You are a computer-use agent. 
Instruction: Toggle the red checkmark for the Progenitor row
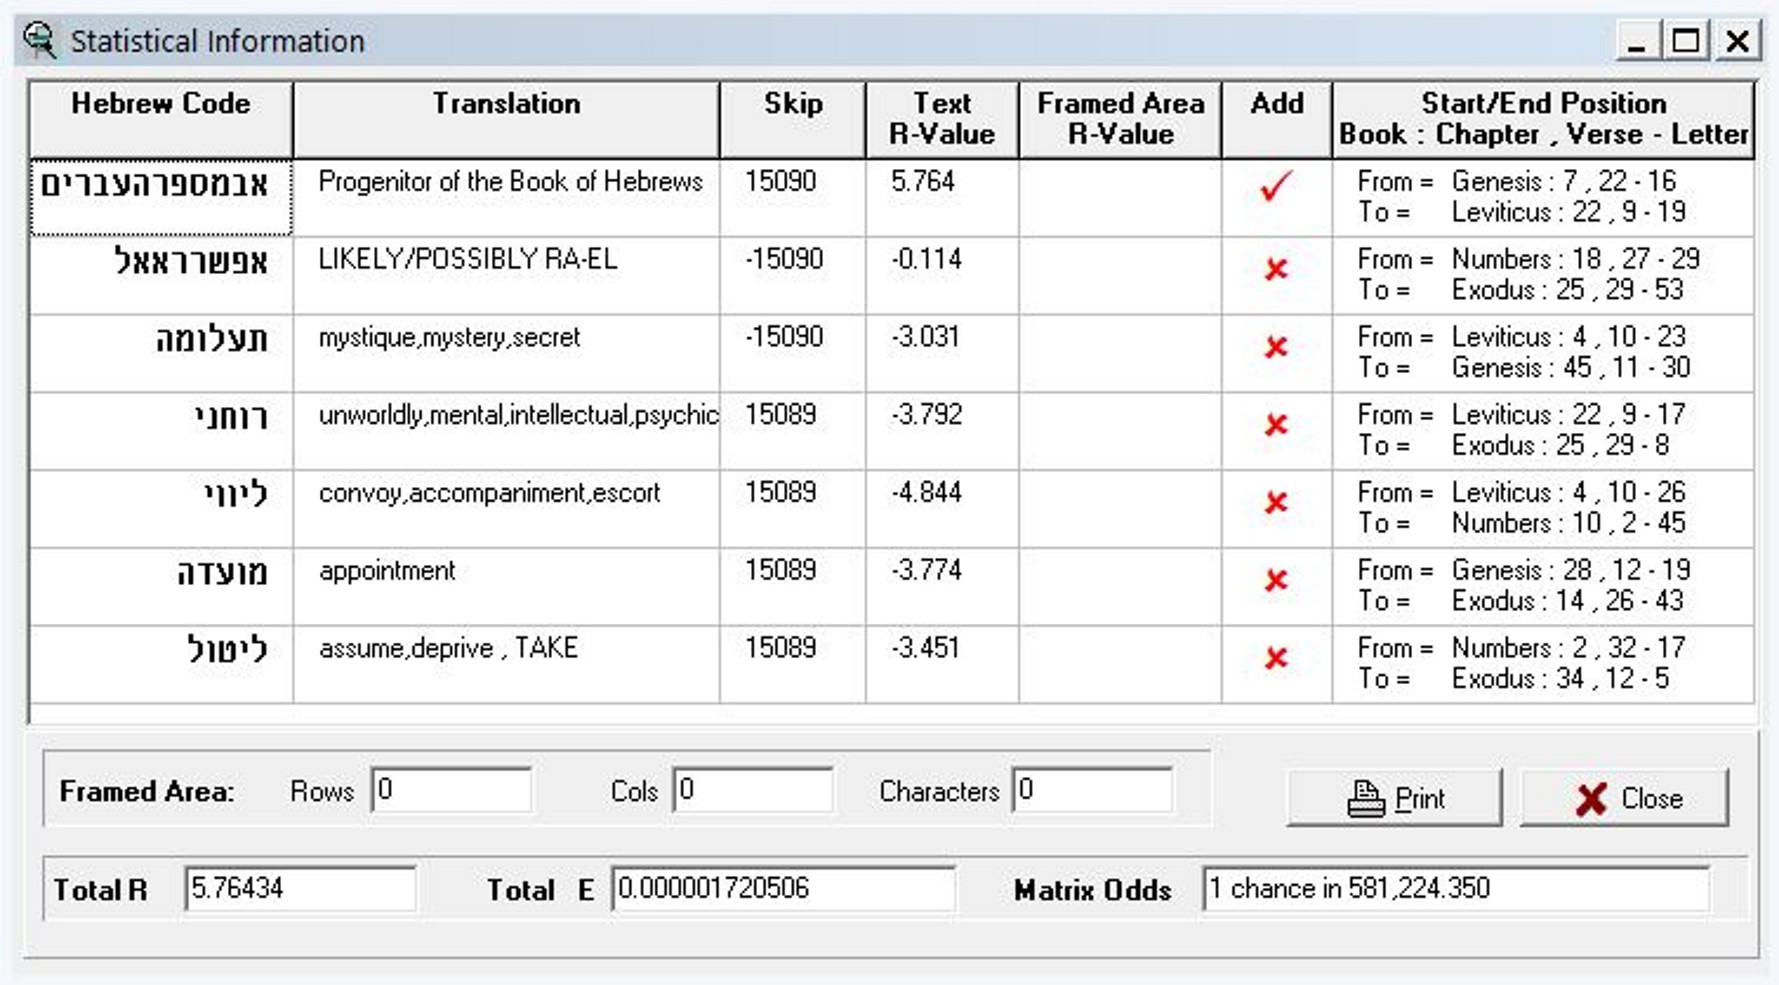pos(1276,186)
